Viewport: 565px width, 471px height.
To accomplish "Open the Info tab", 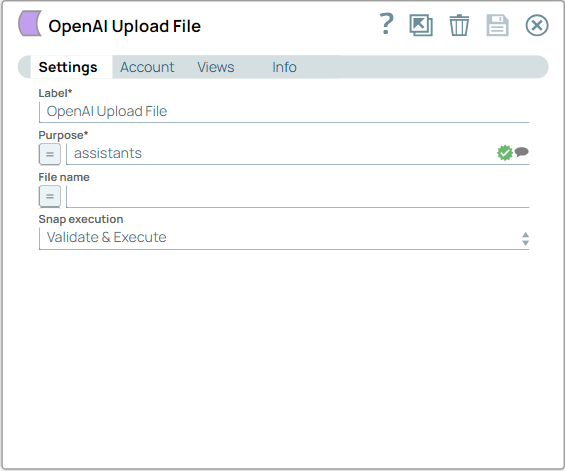I will (284, 67).
